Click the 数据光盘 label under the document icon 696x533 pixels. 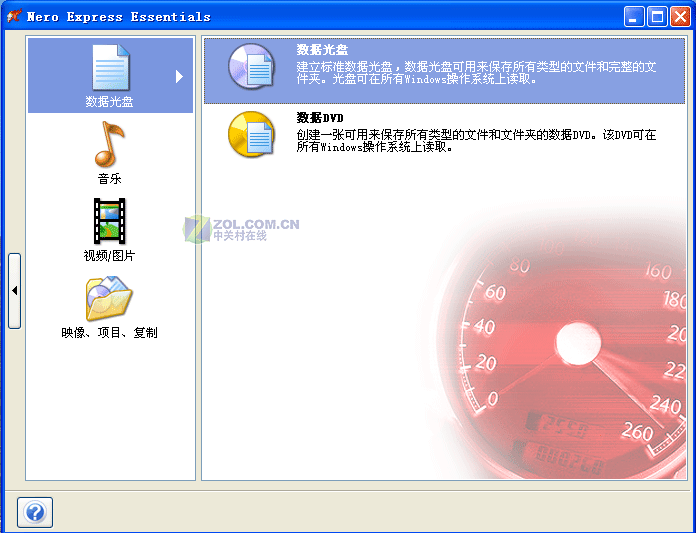pos(109,102)
